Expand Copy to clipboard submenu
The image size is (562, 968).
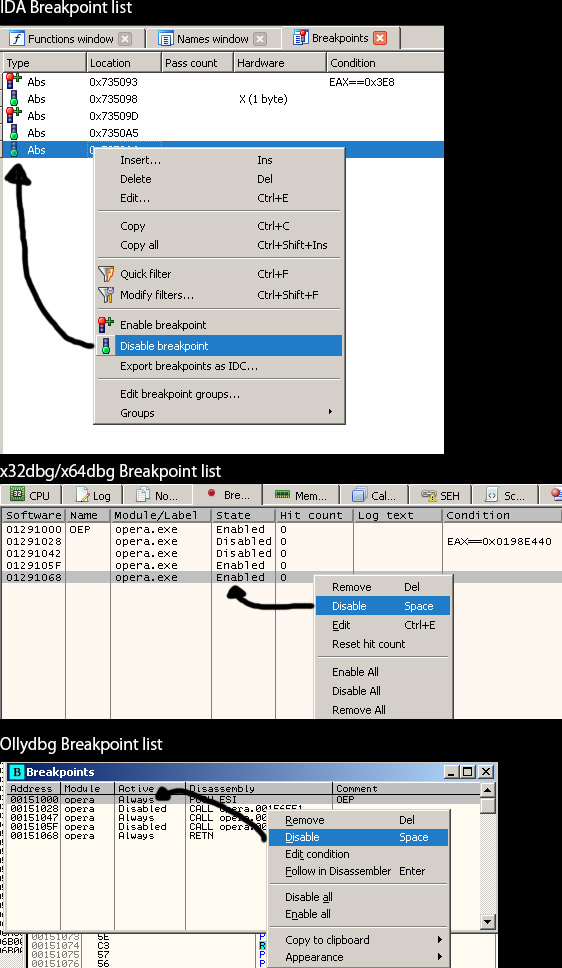pyautogui.click(x=358, y=940)
